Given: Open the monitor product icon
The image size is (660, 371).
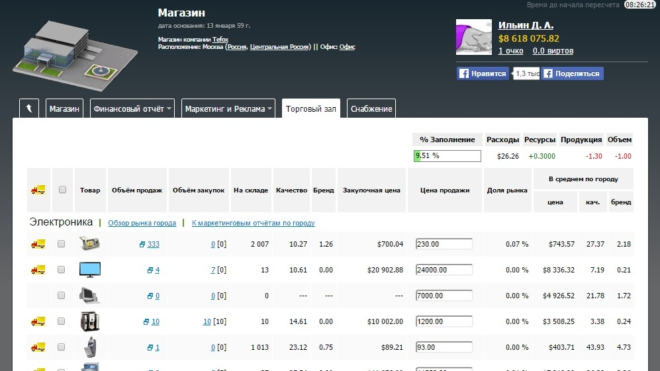Looking at the screenshot, I should coord(90,270).
